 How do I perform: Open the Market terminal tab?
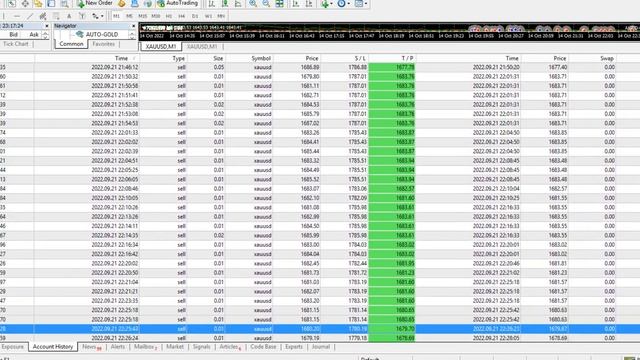175,347
